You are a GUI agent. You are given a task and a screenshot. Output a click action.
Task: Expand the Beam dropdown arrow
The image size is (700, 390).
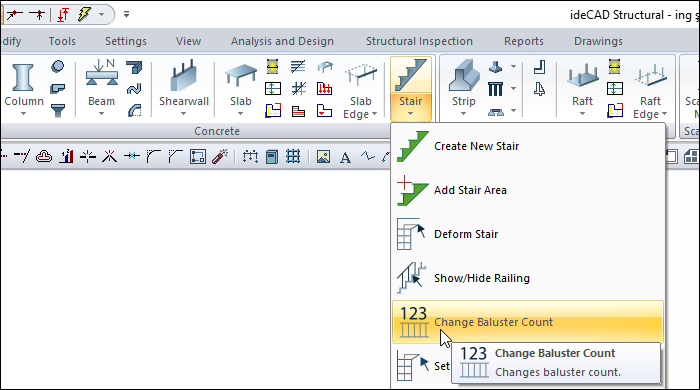101,114
